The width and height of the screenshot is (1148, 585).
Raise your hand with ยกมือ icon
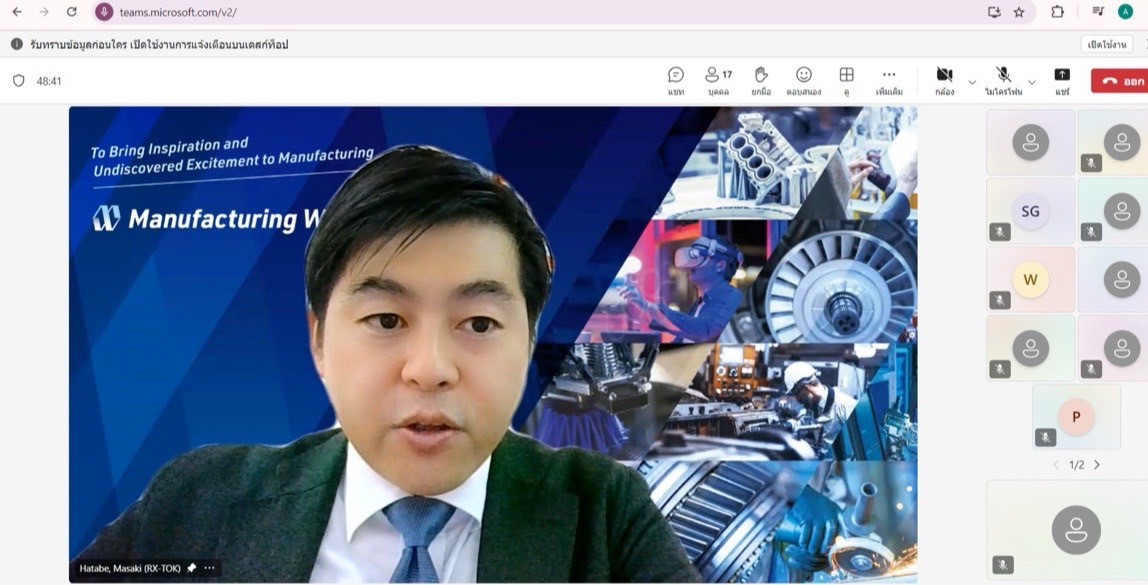pos(761,81)
